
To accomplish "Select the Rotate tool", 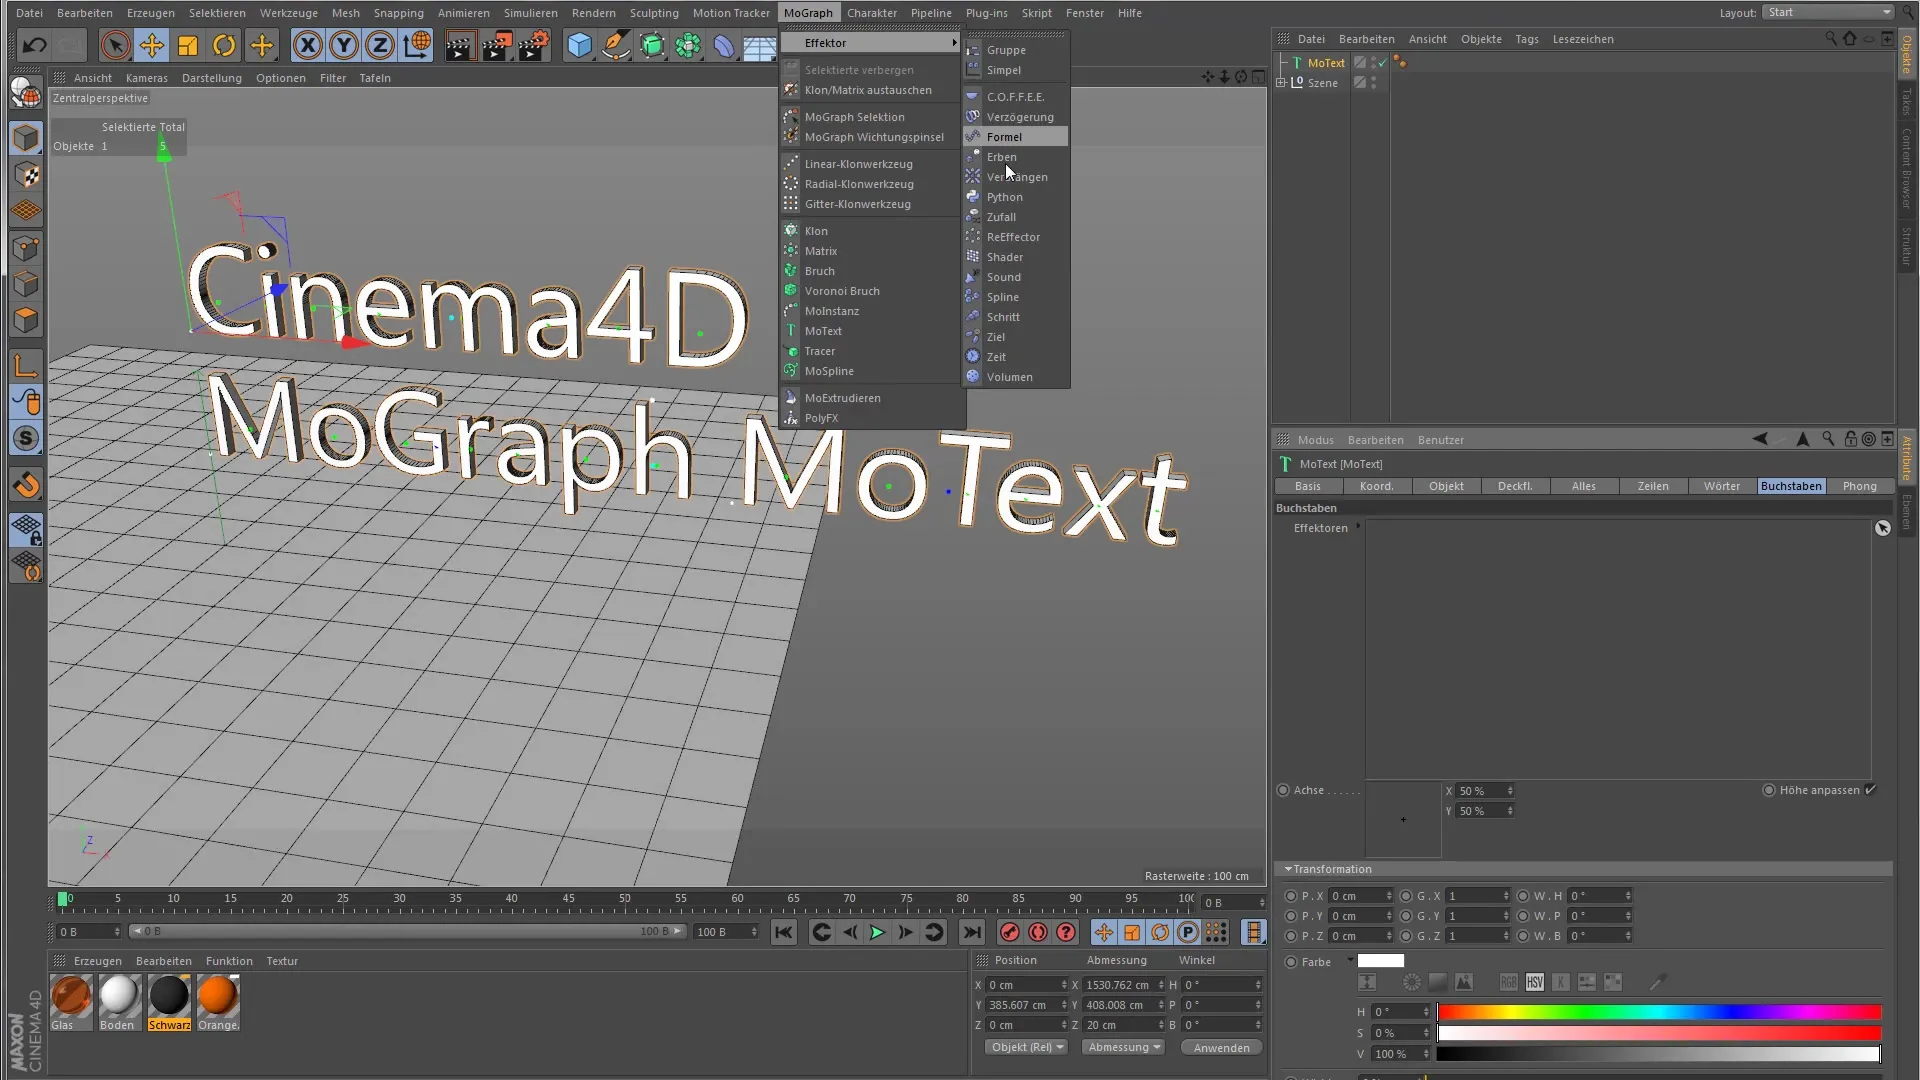I will click(224, 45).
